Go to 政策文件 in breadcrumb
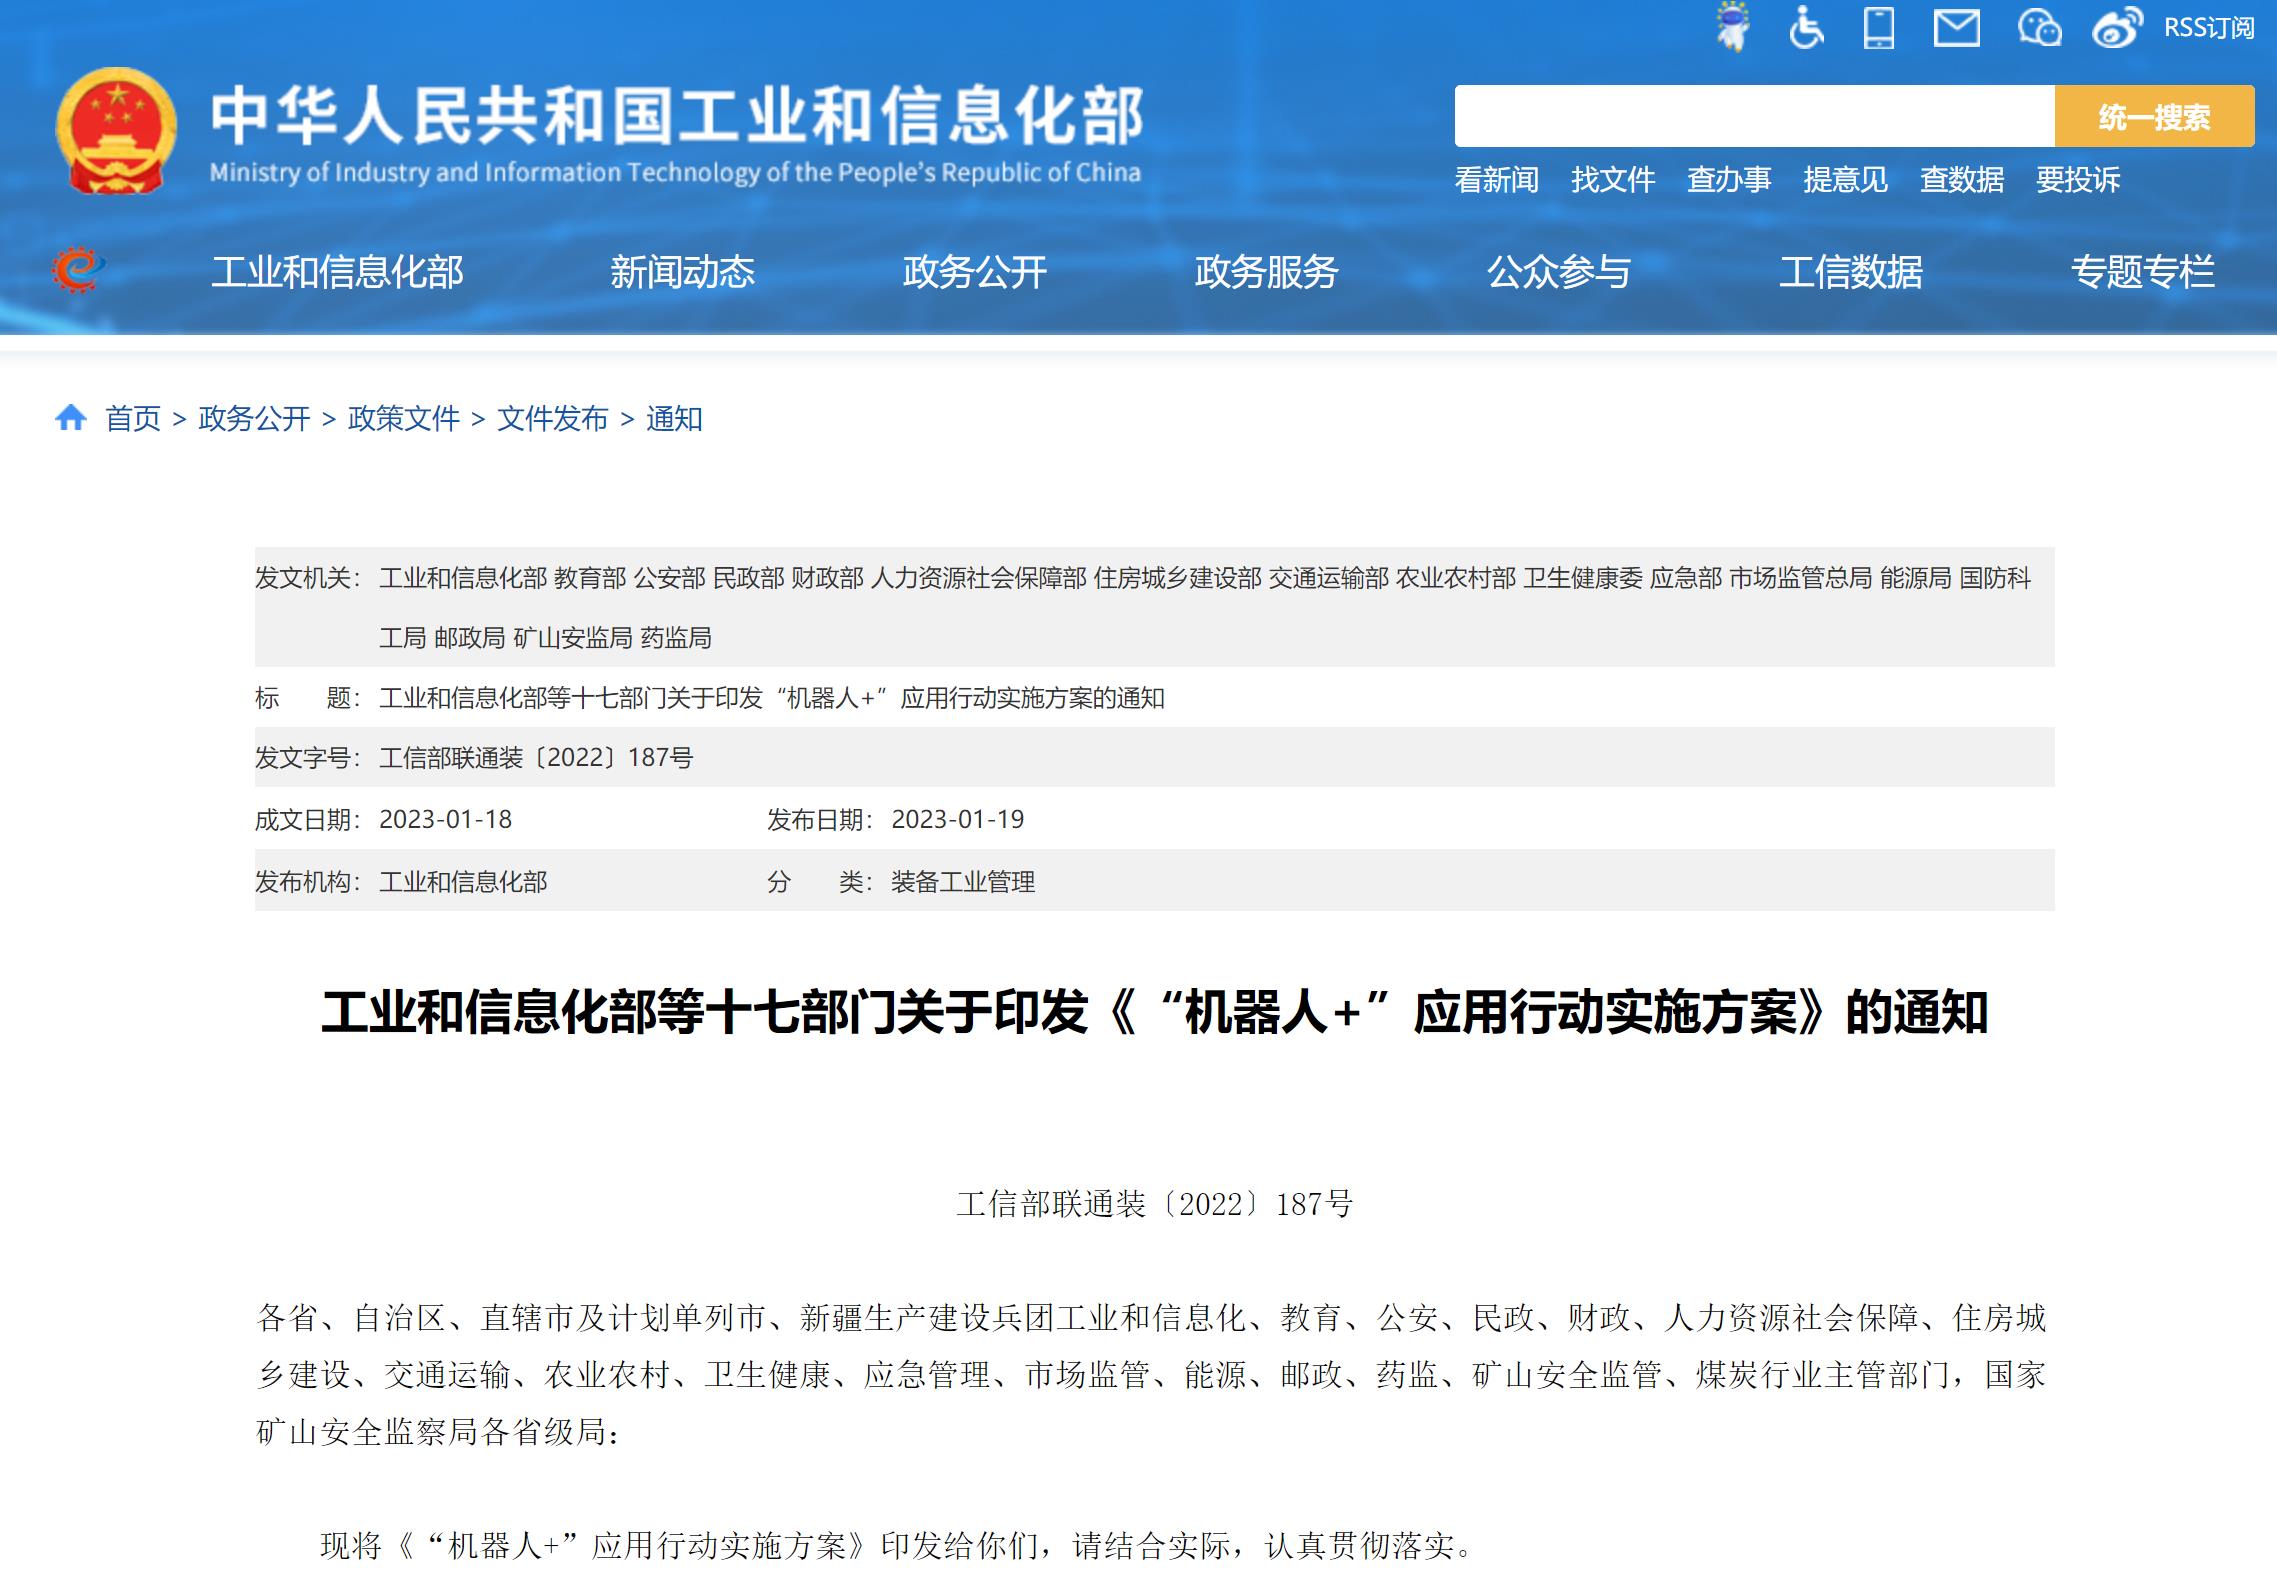Screen dimensions: 2277x1585 click(x=403, y=418)
